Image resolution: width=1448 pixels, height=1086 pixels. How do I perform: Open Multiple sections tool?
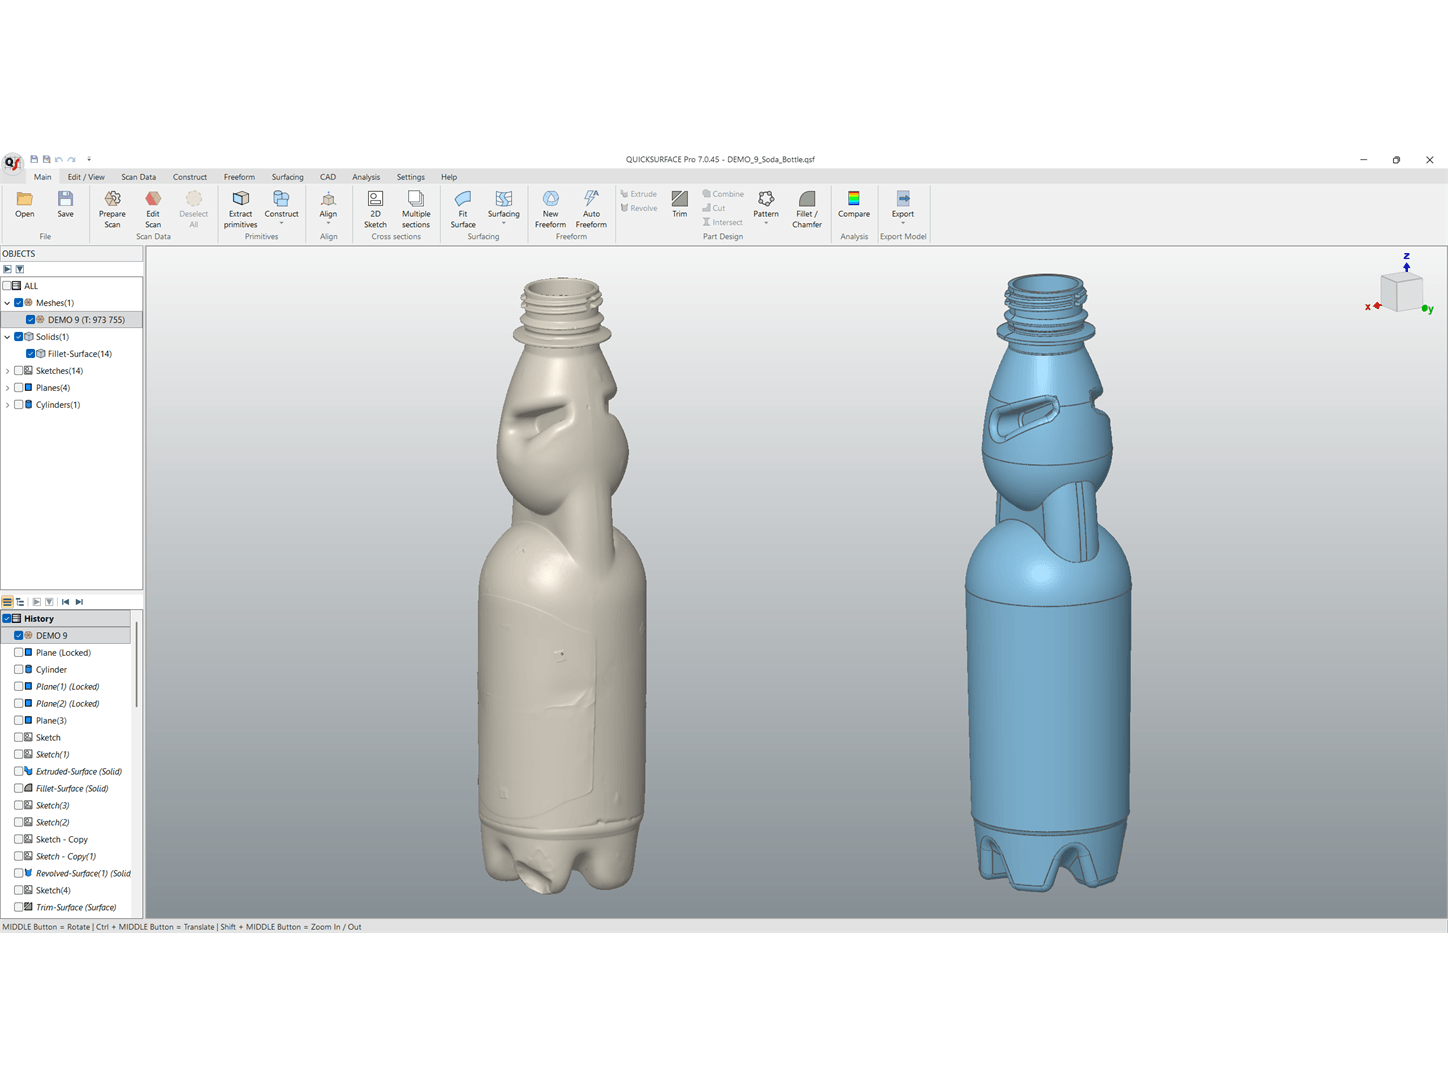click(416, 209)
